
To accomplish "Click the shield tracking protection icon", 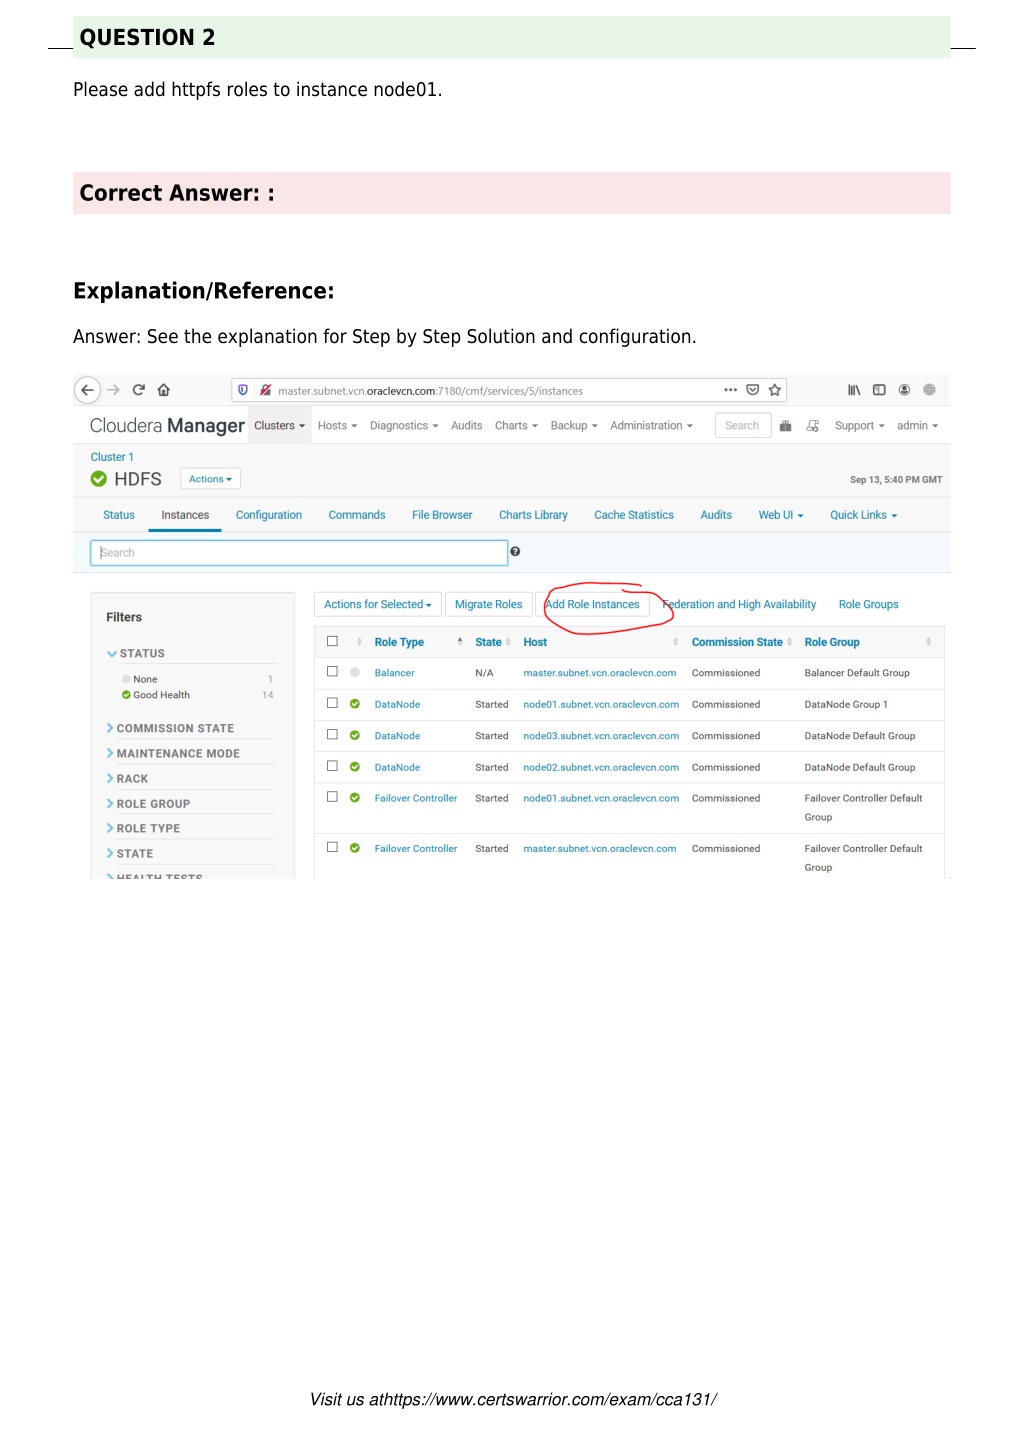I will pos(243,390).
